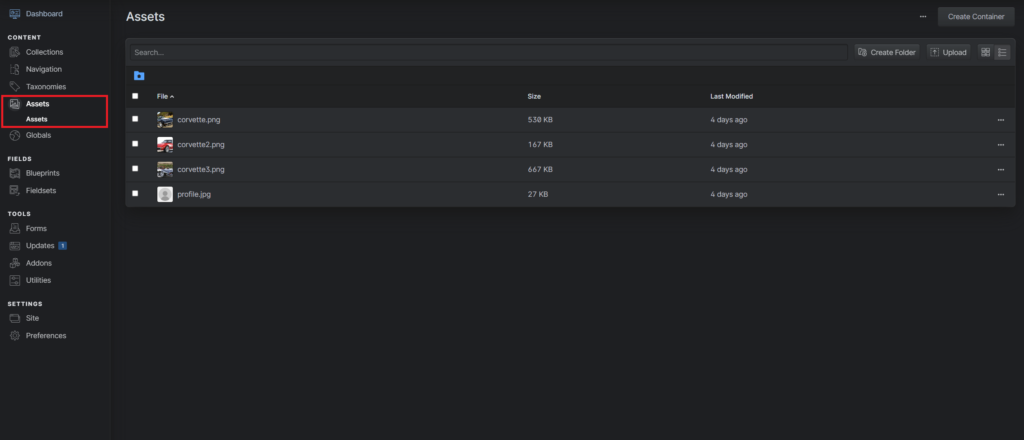The width and height of the screenshot is (1024, 440).
Task: Switch to grid view layout
Action: (985, 52)
